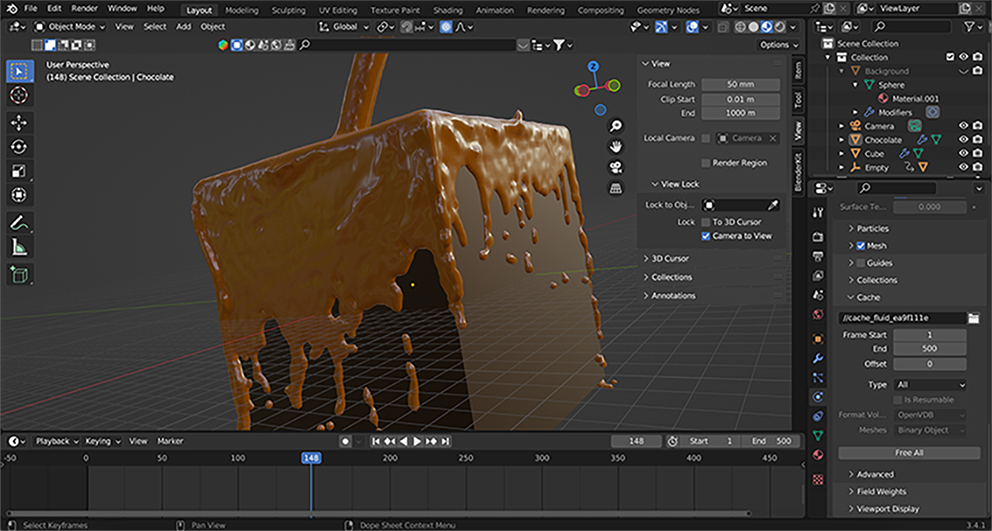Click the Focal Length value field
Viewport: 992px width, 531px height.
(x=739, y=85)
